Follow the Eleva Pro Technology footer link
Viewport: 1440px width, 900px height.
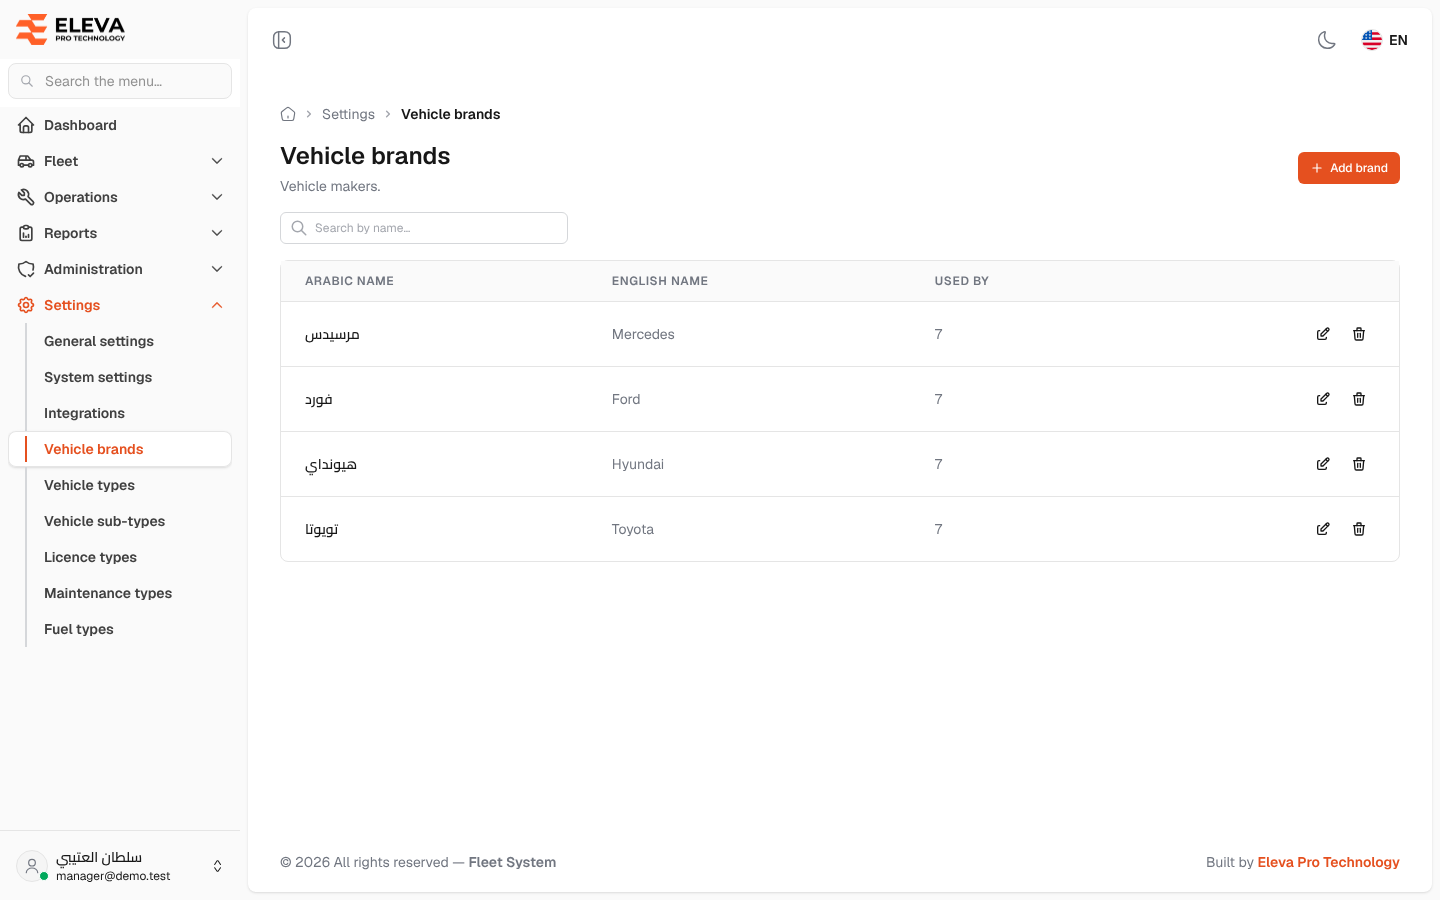(1328, 862)
